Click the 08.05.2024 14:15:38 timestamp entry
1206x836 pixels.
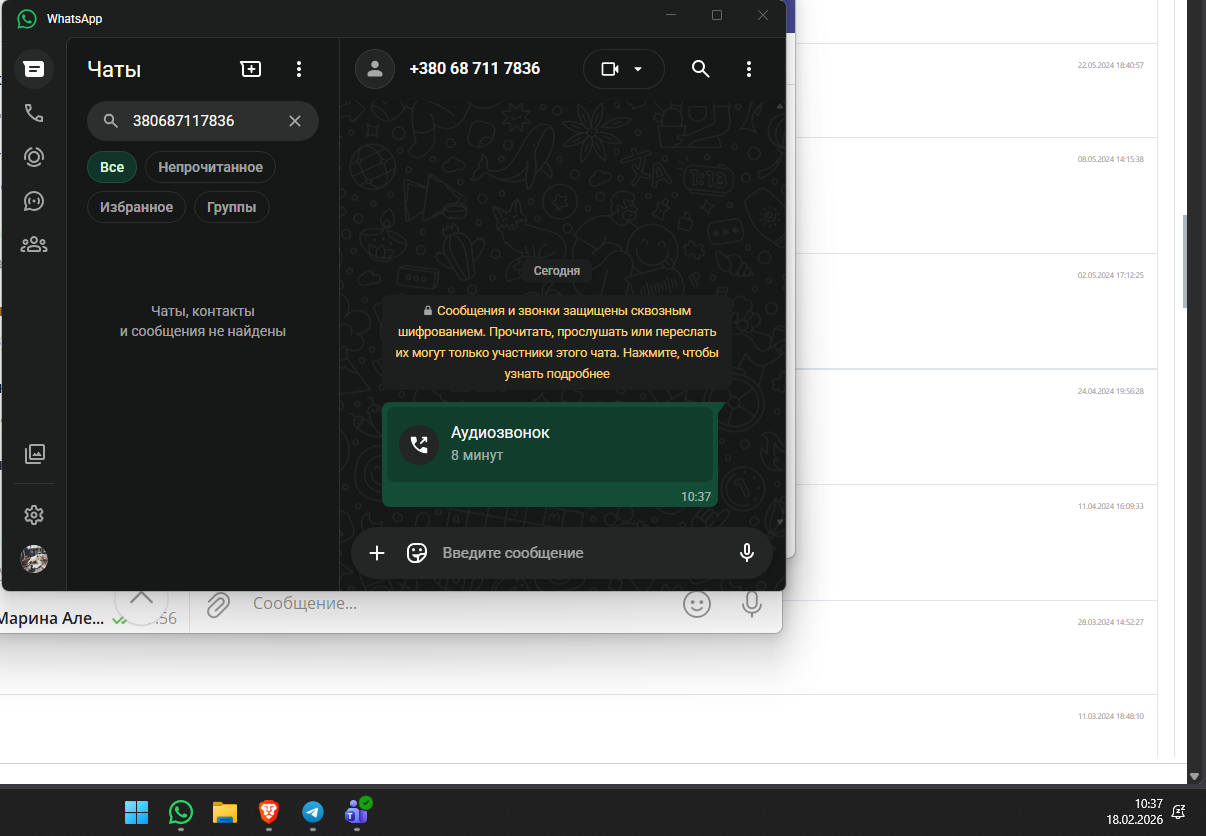click(x=1110, y=159)
